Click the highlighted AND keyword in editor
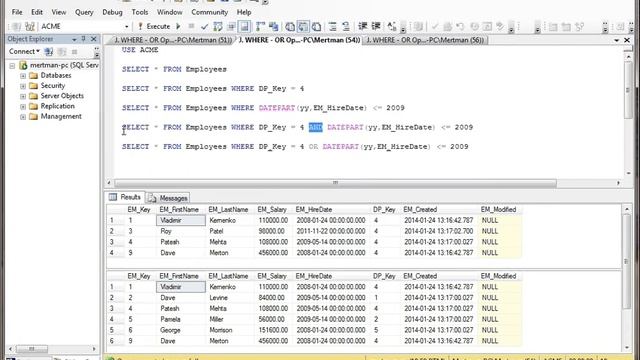The image size is (640, 360). (316, 127)
